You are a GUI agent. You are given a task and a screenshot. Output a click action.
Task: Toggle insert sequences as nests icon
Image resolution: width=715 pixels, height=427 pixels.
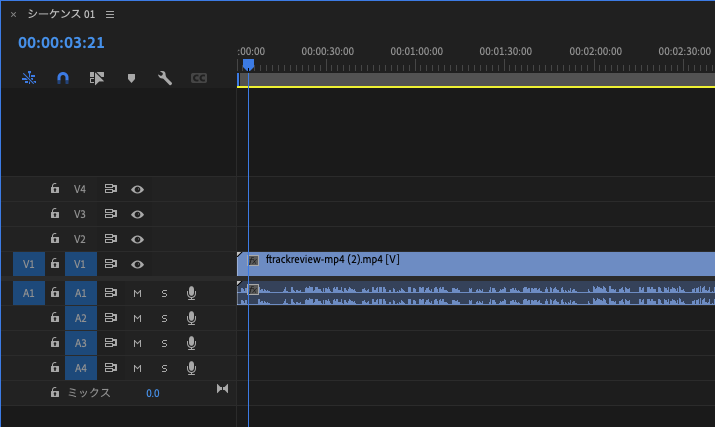(x=29, y=78)
